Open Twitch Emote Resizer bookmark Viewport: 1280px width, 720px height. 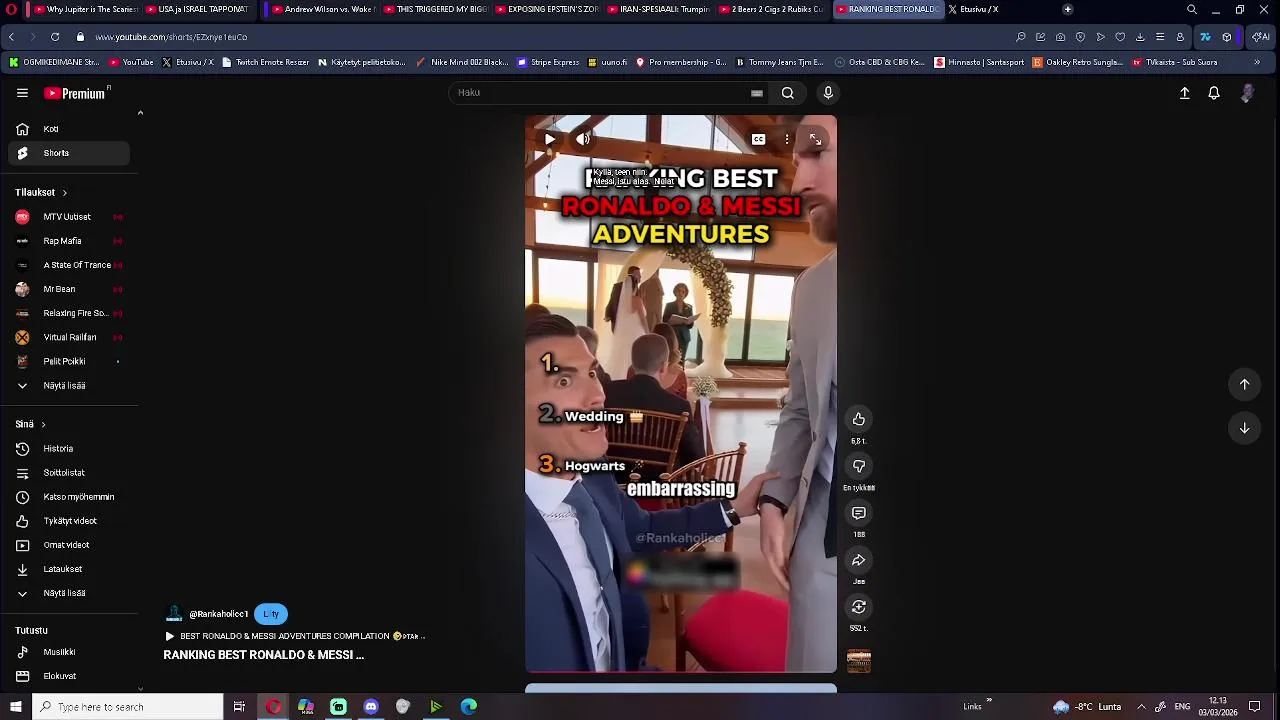tap(265, 62)
